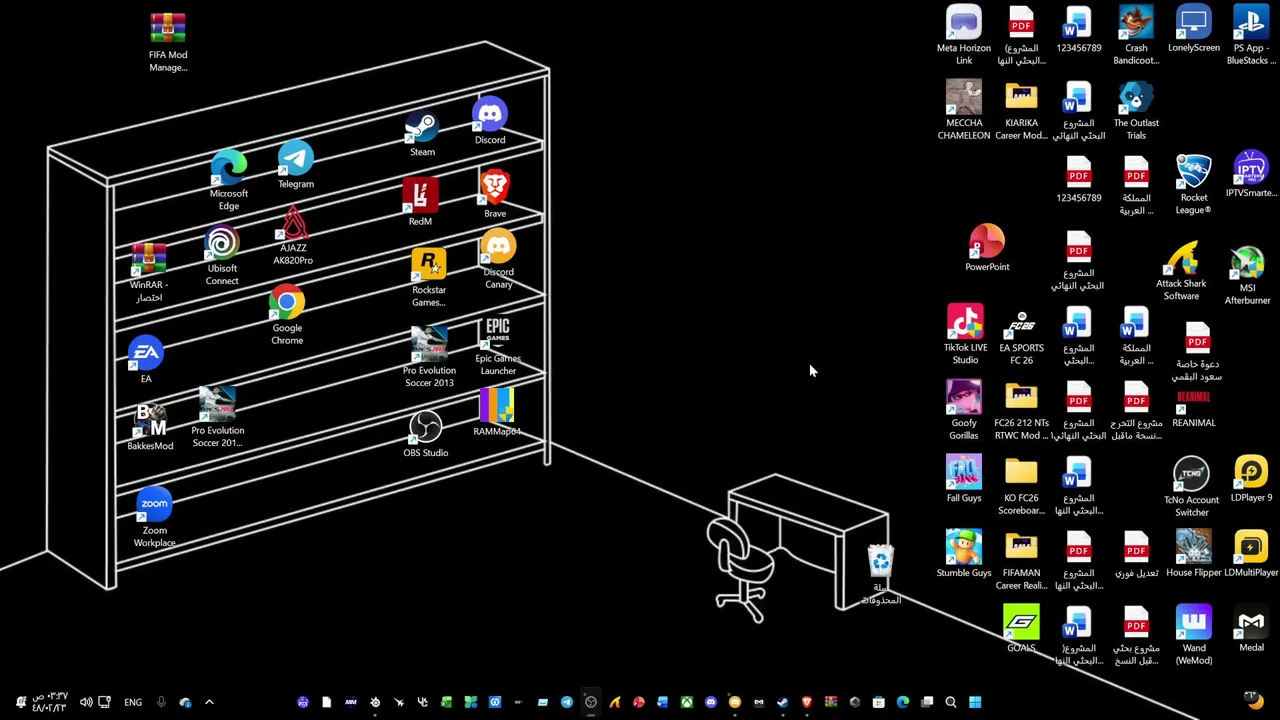Show hidden tray icons with the chevron
1280x720 pixels.
(209, 702)
